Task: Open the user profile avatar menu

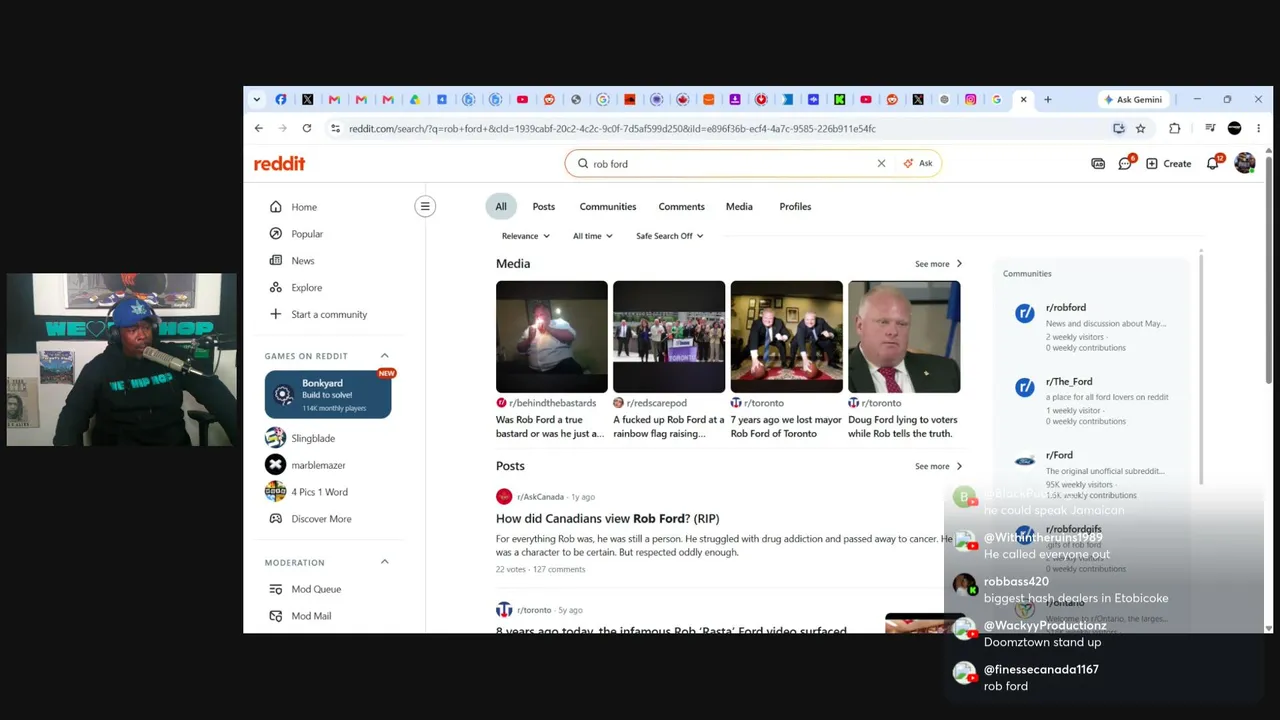Action: pos(1245,164)
